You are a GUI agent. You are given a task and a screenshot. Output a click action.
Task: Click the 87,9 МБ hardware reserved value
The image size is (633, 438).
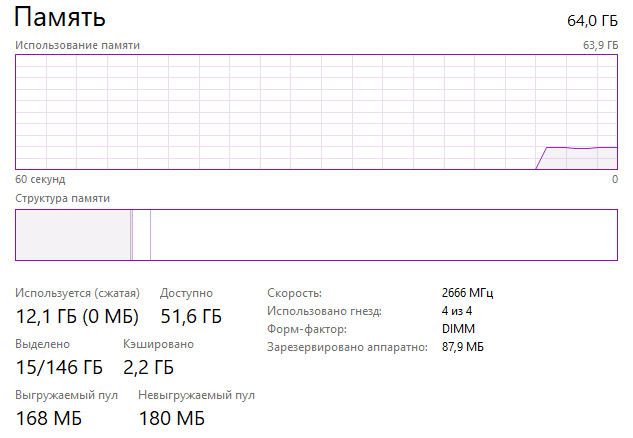tap(462, 347)
